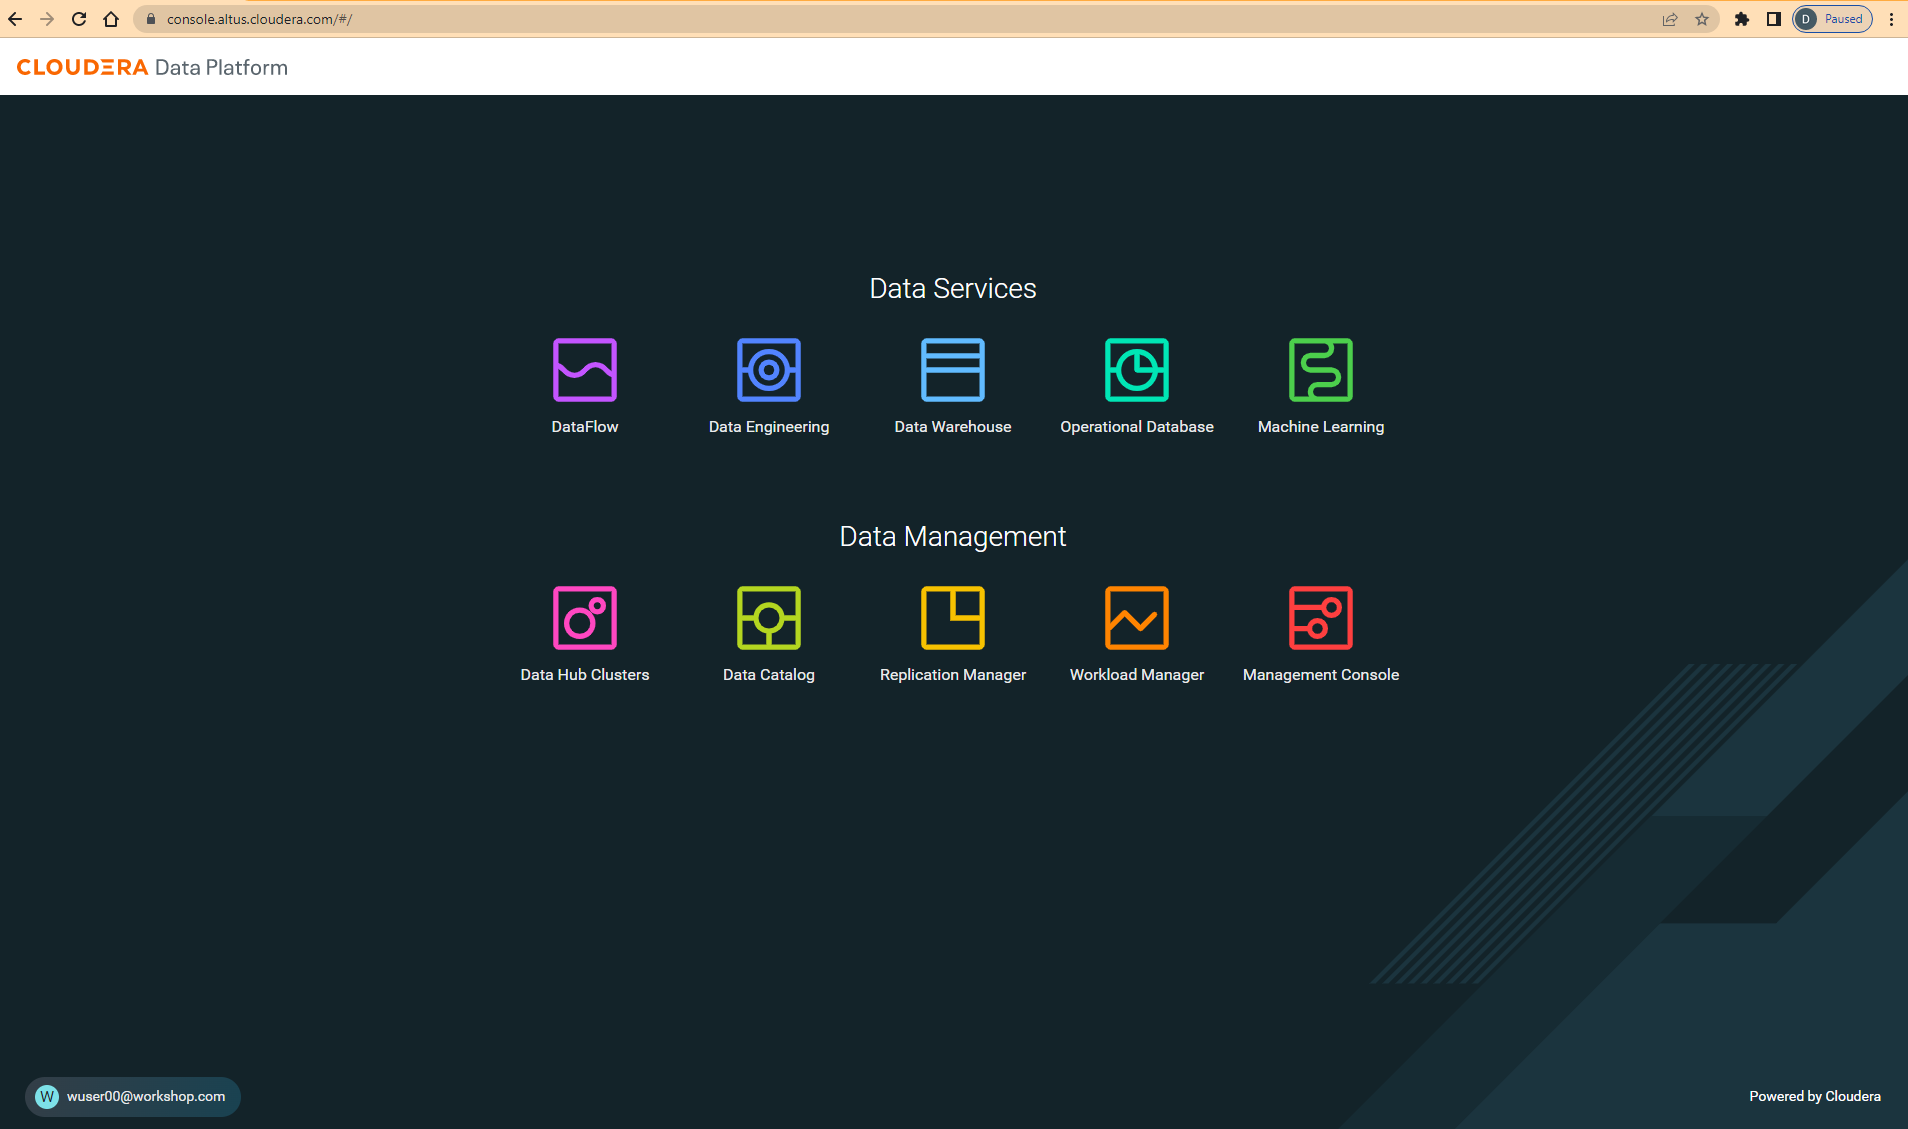The width and height of the screenshot is (1908, 1129).
Task: Click the Data Services heading
Action: tap(953, 288)
